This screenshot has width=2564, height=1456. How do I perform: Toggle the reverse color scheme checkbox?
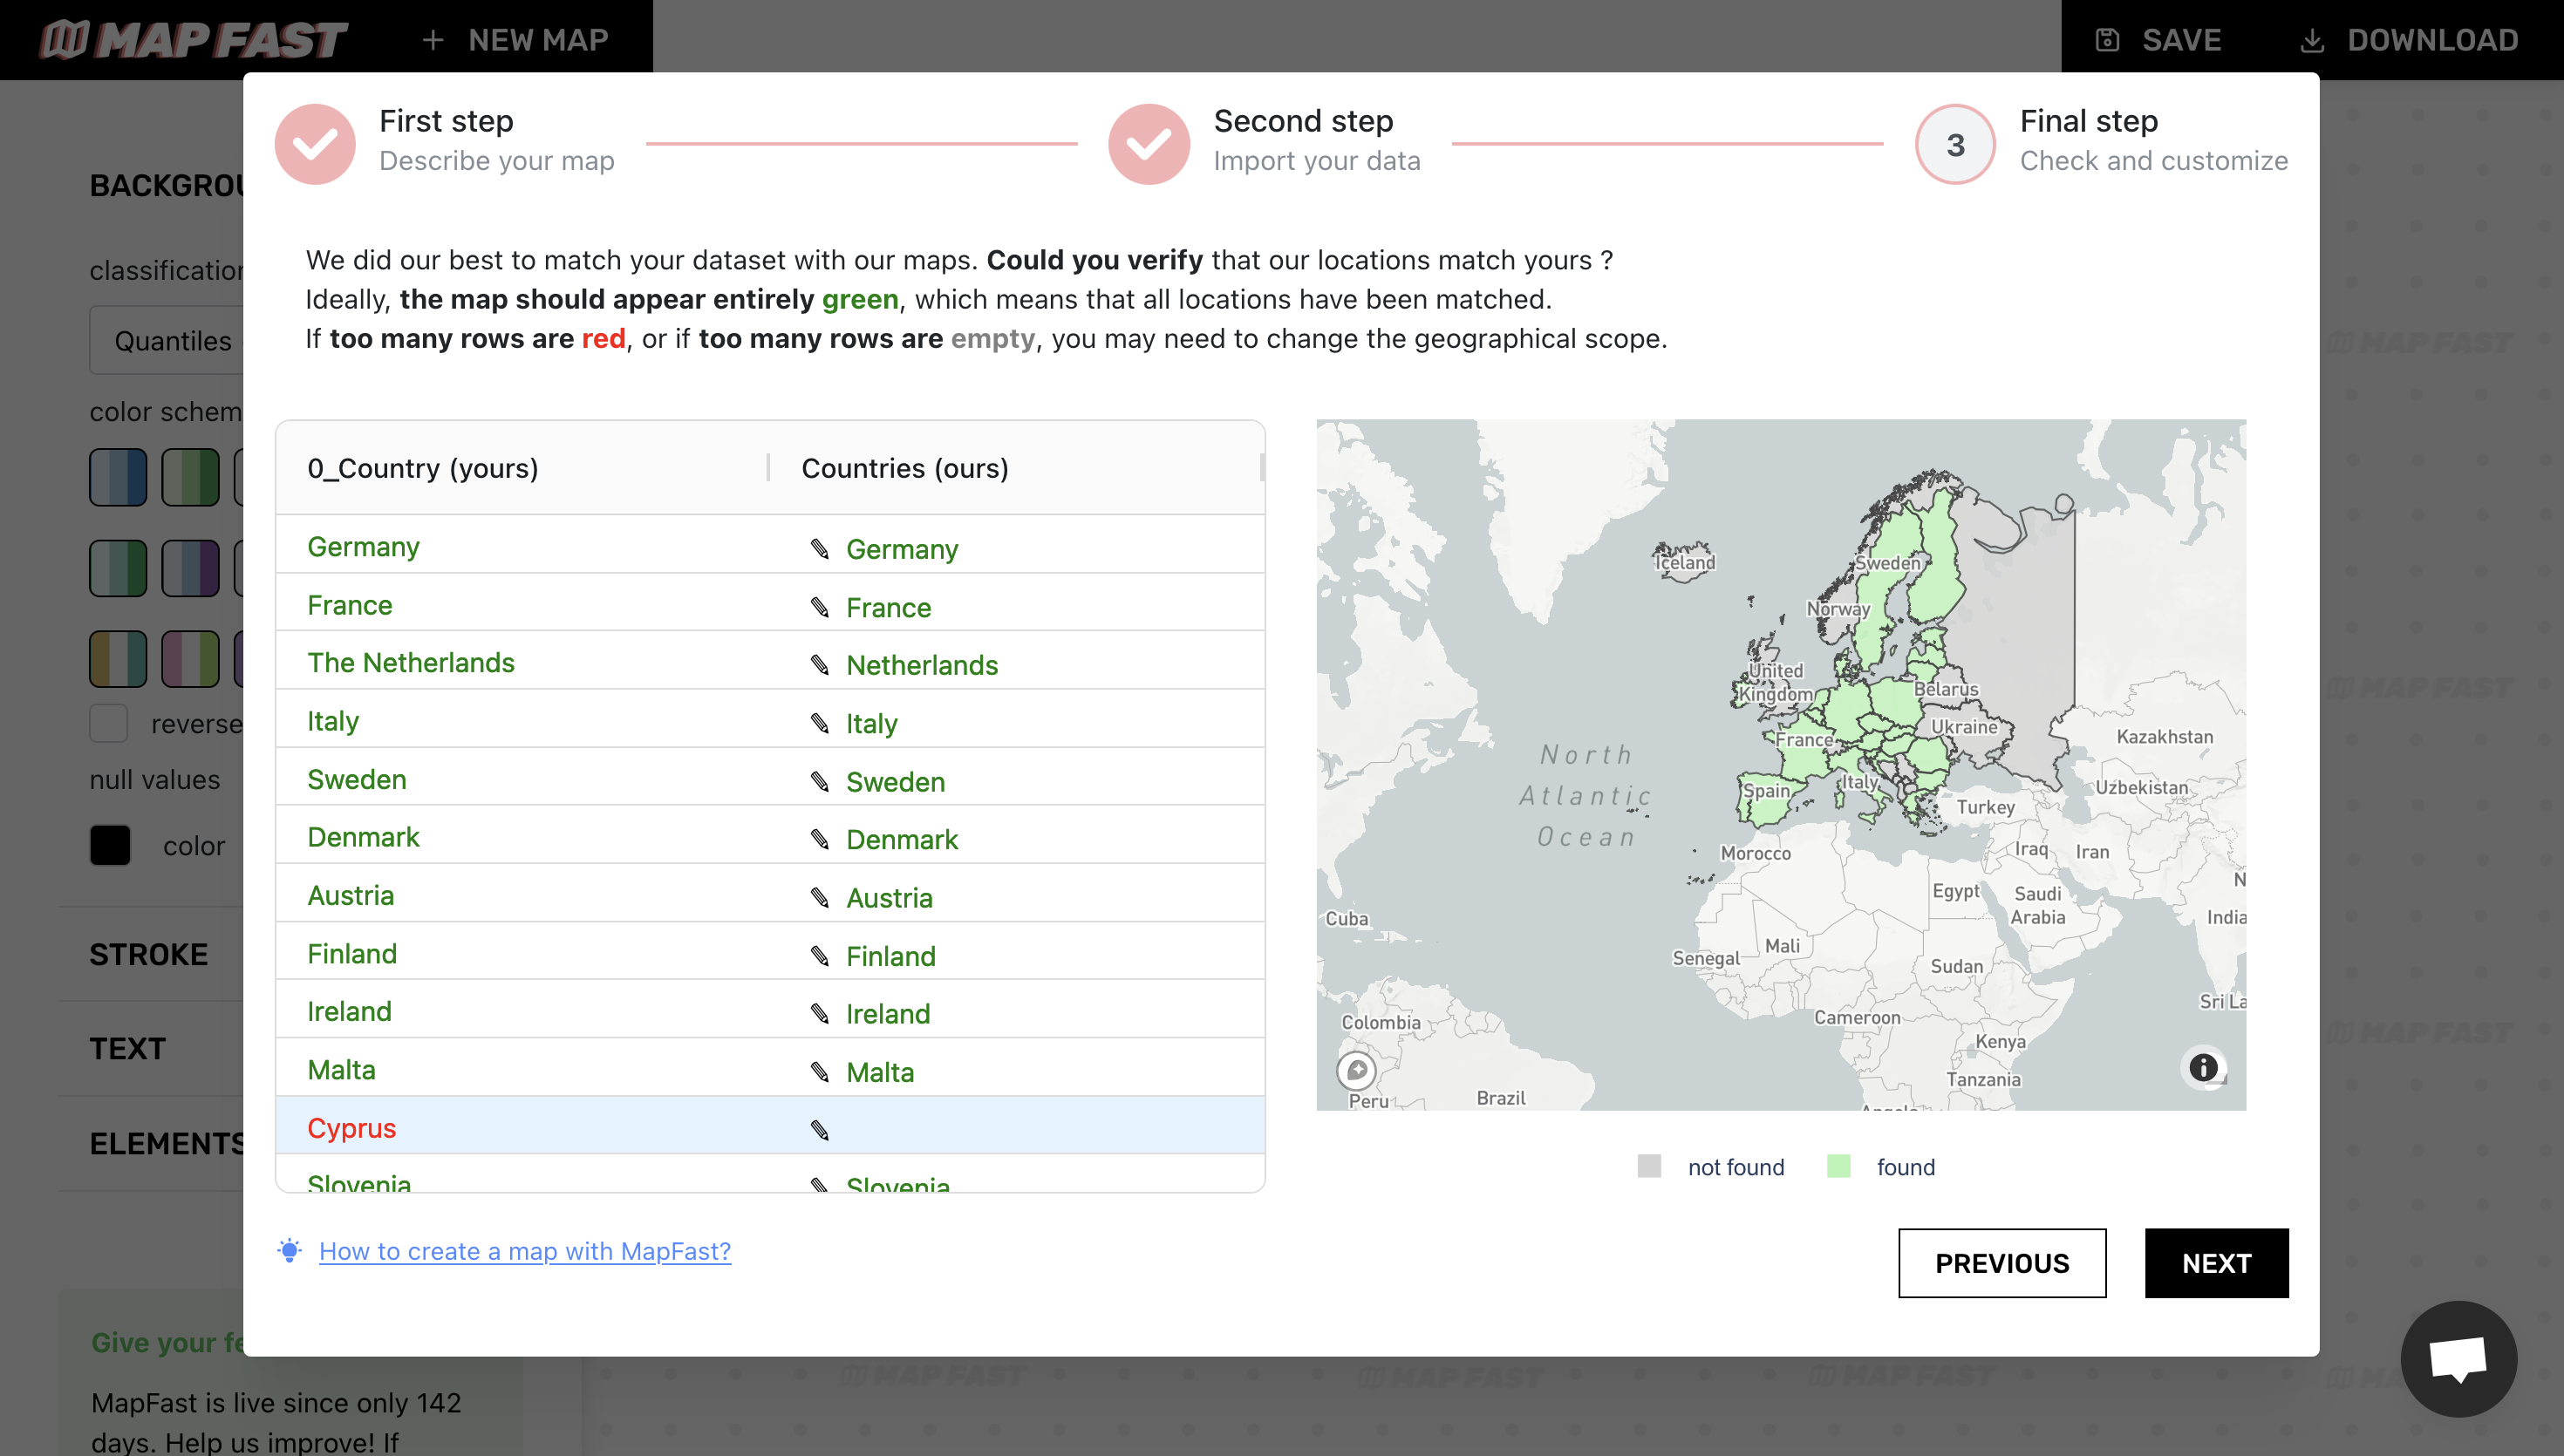(109, 722)
